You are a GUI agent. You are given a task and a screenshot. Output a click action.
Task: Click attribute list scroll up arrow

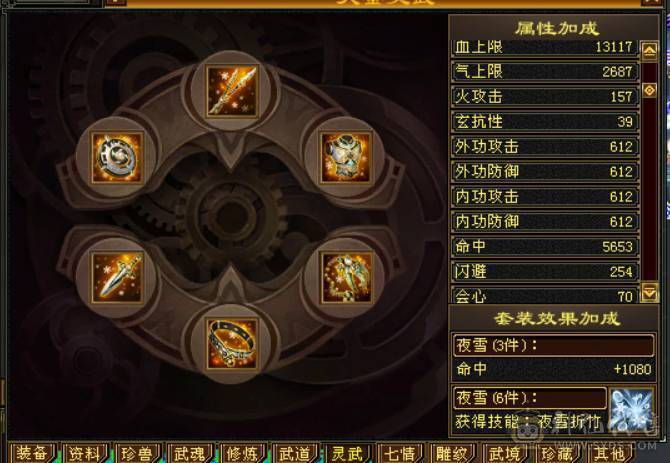click(649, 52)
